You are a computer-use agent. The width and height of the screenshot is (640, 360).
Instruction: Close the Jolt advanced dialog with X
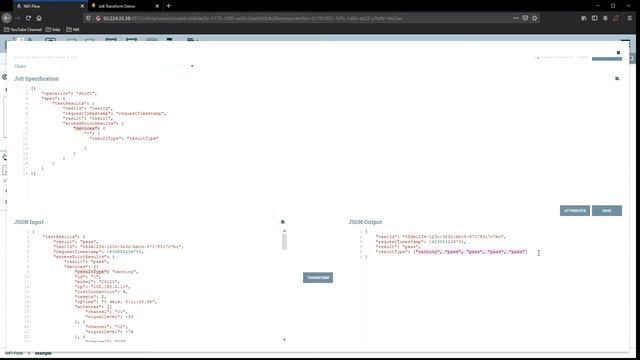[618, 53]
